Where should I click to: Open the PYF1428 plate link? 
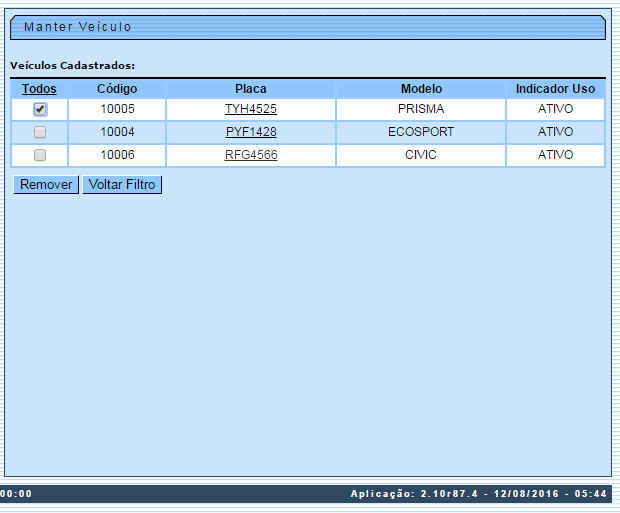(250, 132)
